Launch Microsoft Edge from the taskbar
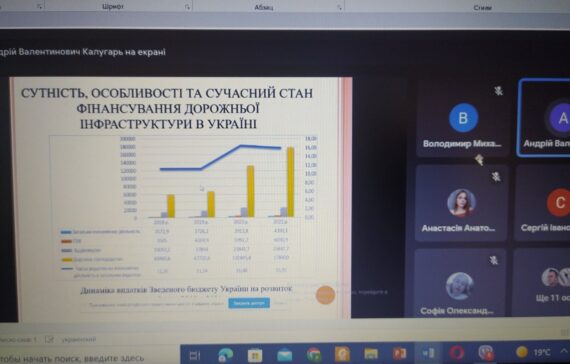The image size is (570, 364). [225, 355]
